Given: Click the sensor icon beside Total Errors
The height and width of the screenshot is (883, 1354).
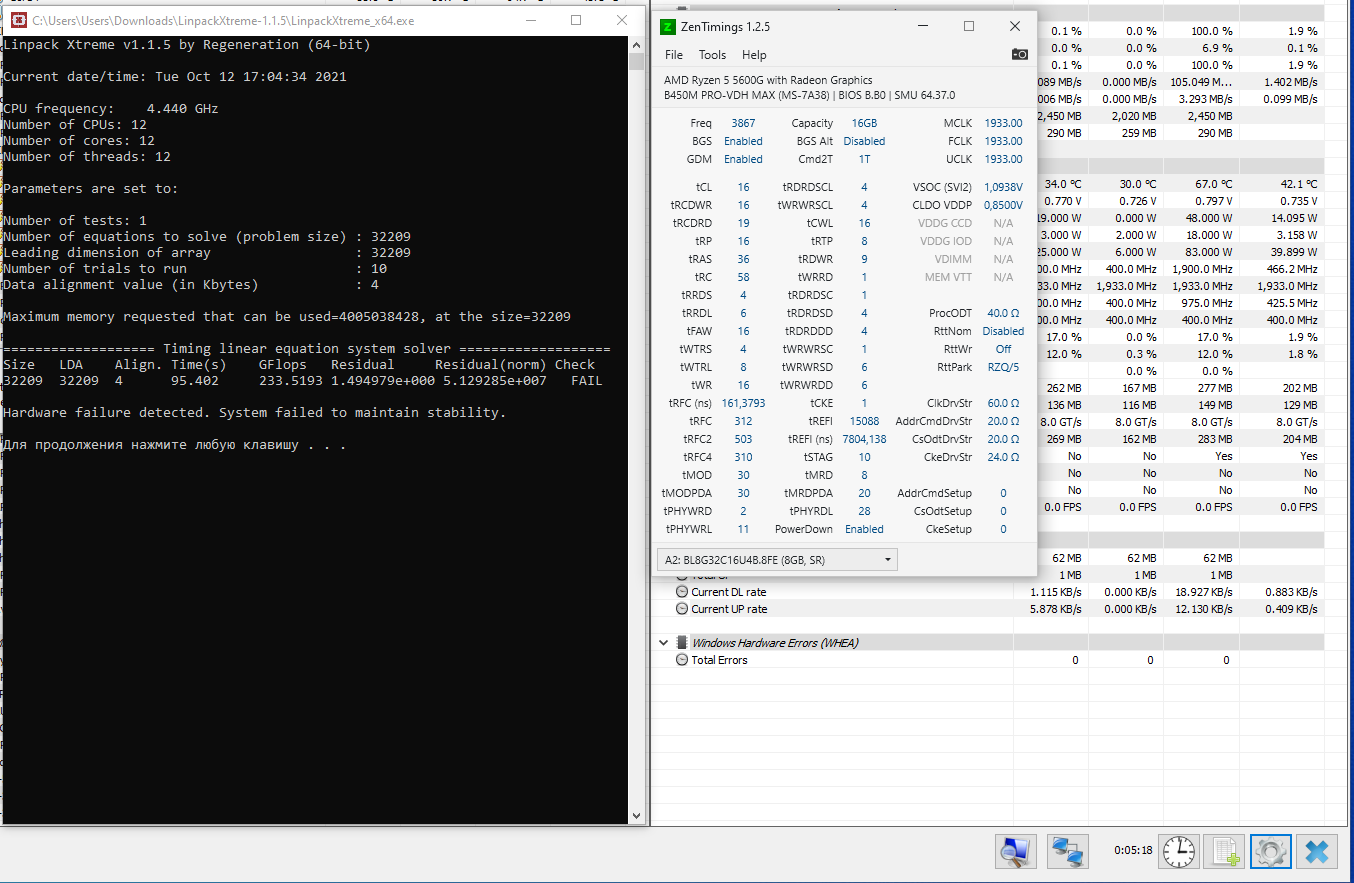Looking at the screenshot, I should 682,660.
